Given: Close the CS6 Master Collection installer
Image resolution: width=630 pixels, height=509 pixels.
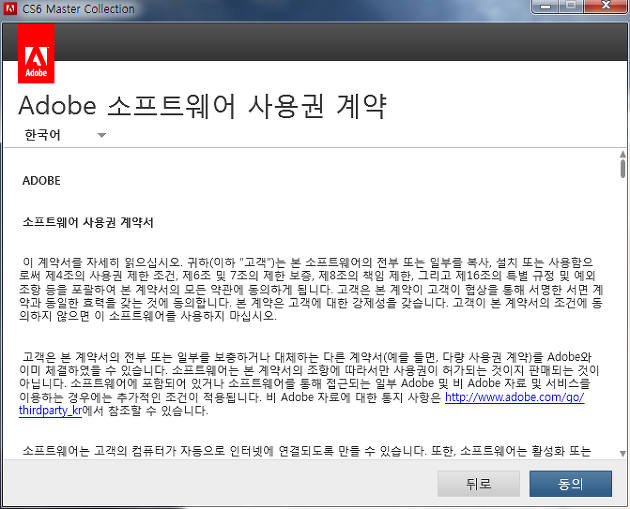Looking at the screenshot, I should click(x=606, y=6).
